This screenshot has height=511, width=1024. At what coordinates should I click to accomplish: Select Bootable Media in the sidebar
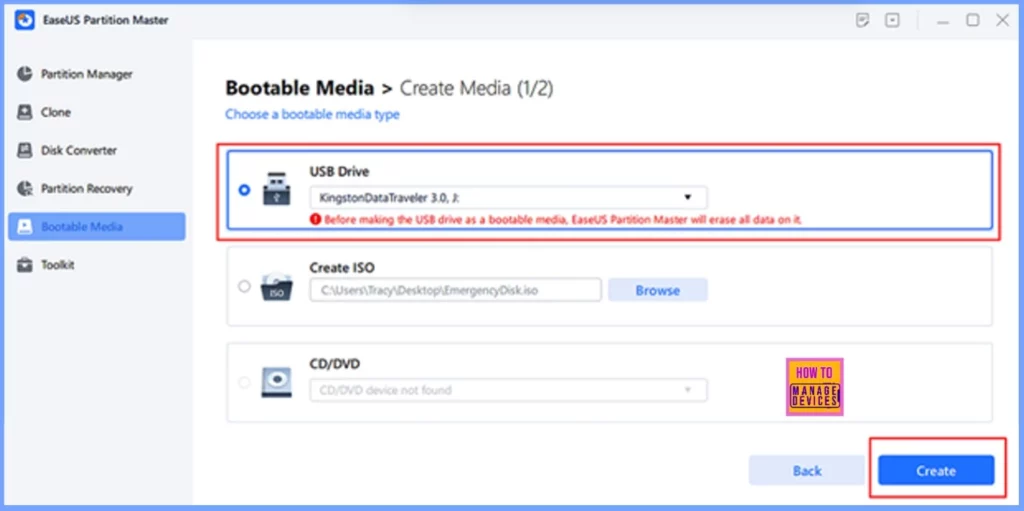97,227
